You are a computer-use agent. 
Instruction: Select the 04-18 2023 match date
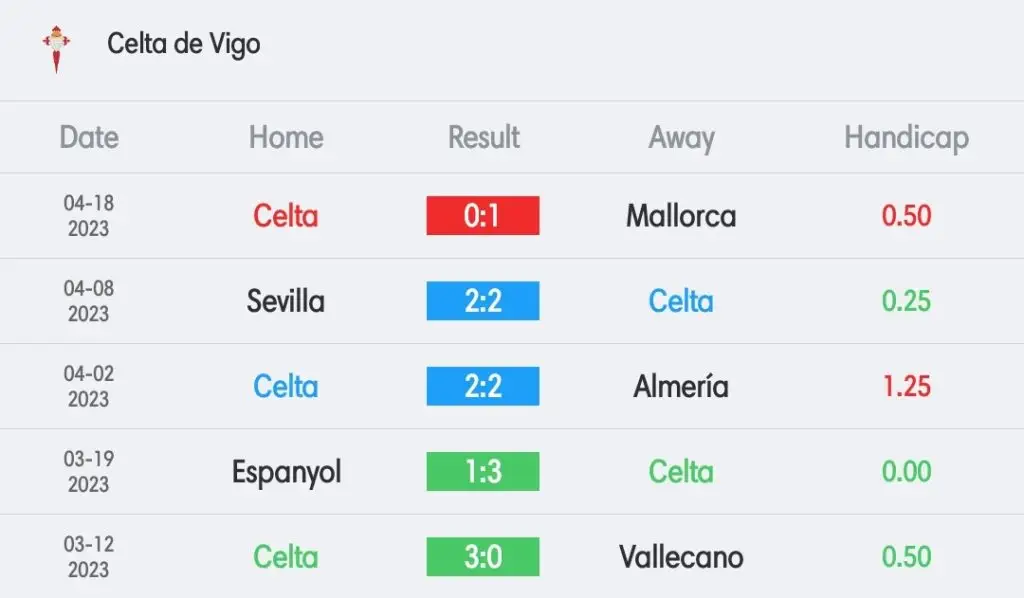tap(89, 215)
